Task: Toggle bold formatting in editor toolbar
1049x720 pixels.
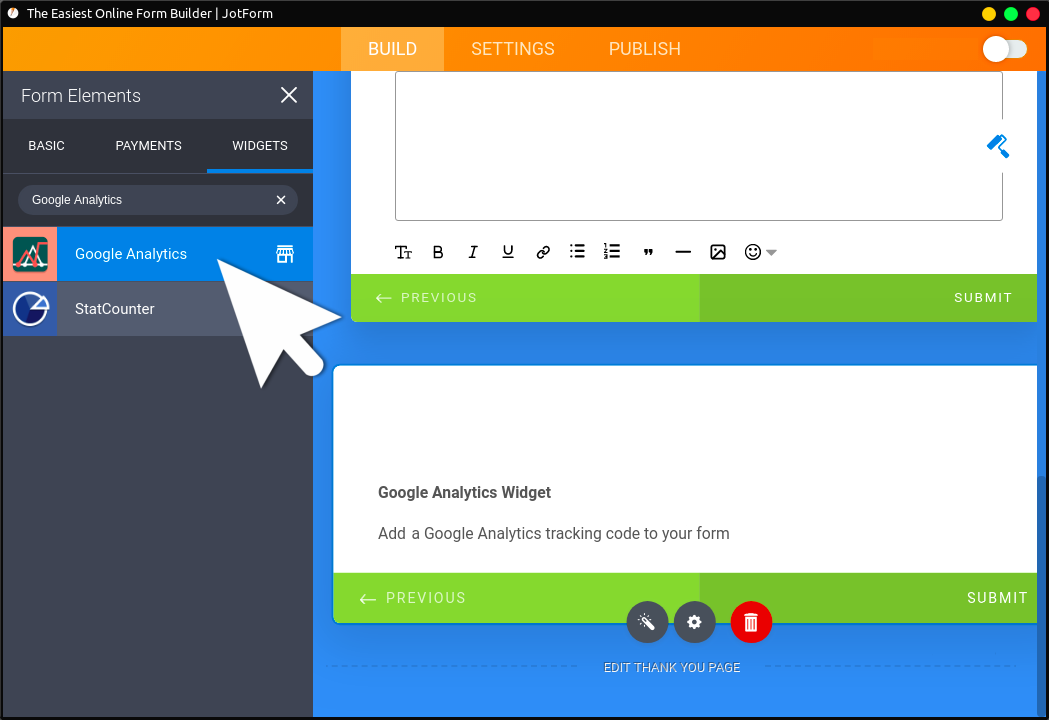Action: click(x=438, y=252)
